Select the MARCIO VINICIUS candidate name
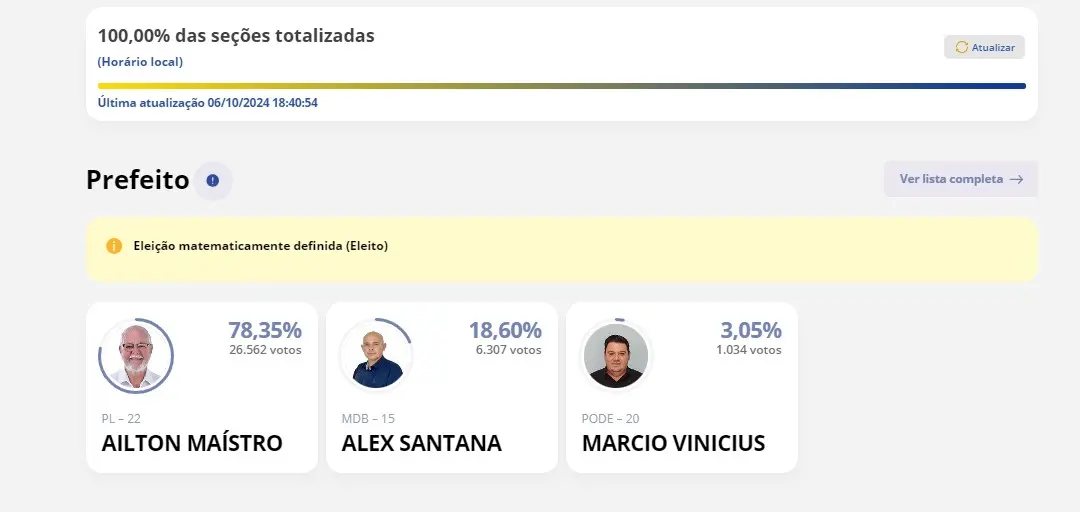The image size is (1080, 512). click(x=673, y=443)
